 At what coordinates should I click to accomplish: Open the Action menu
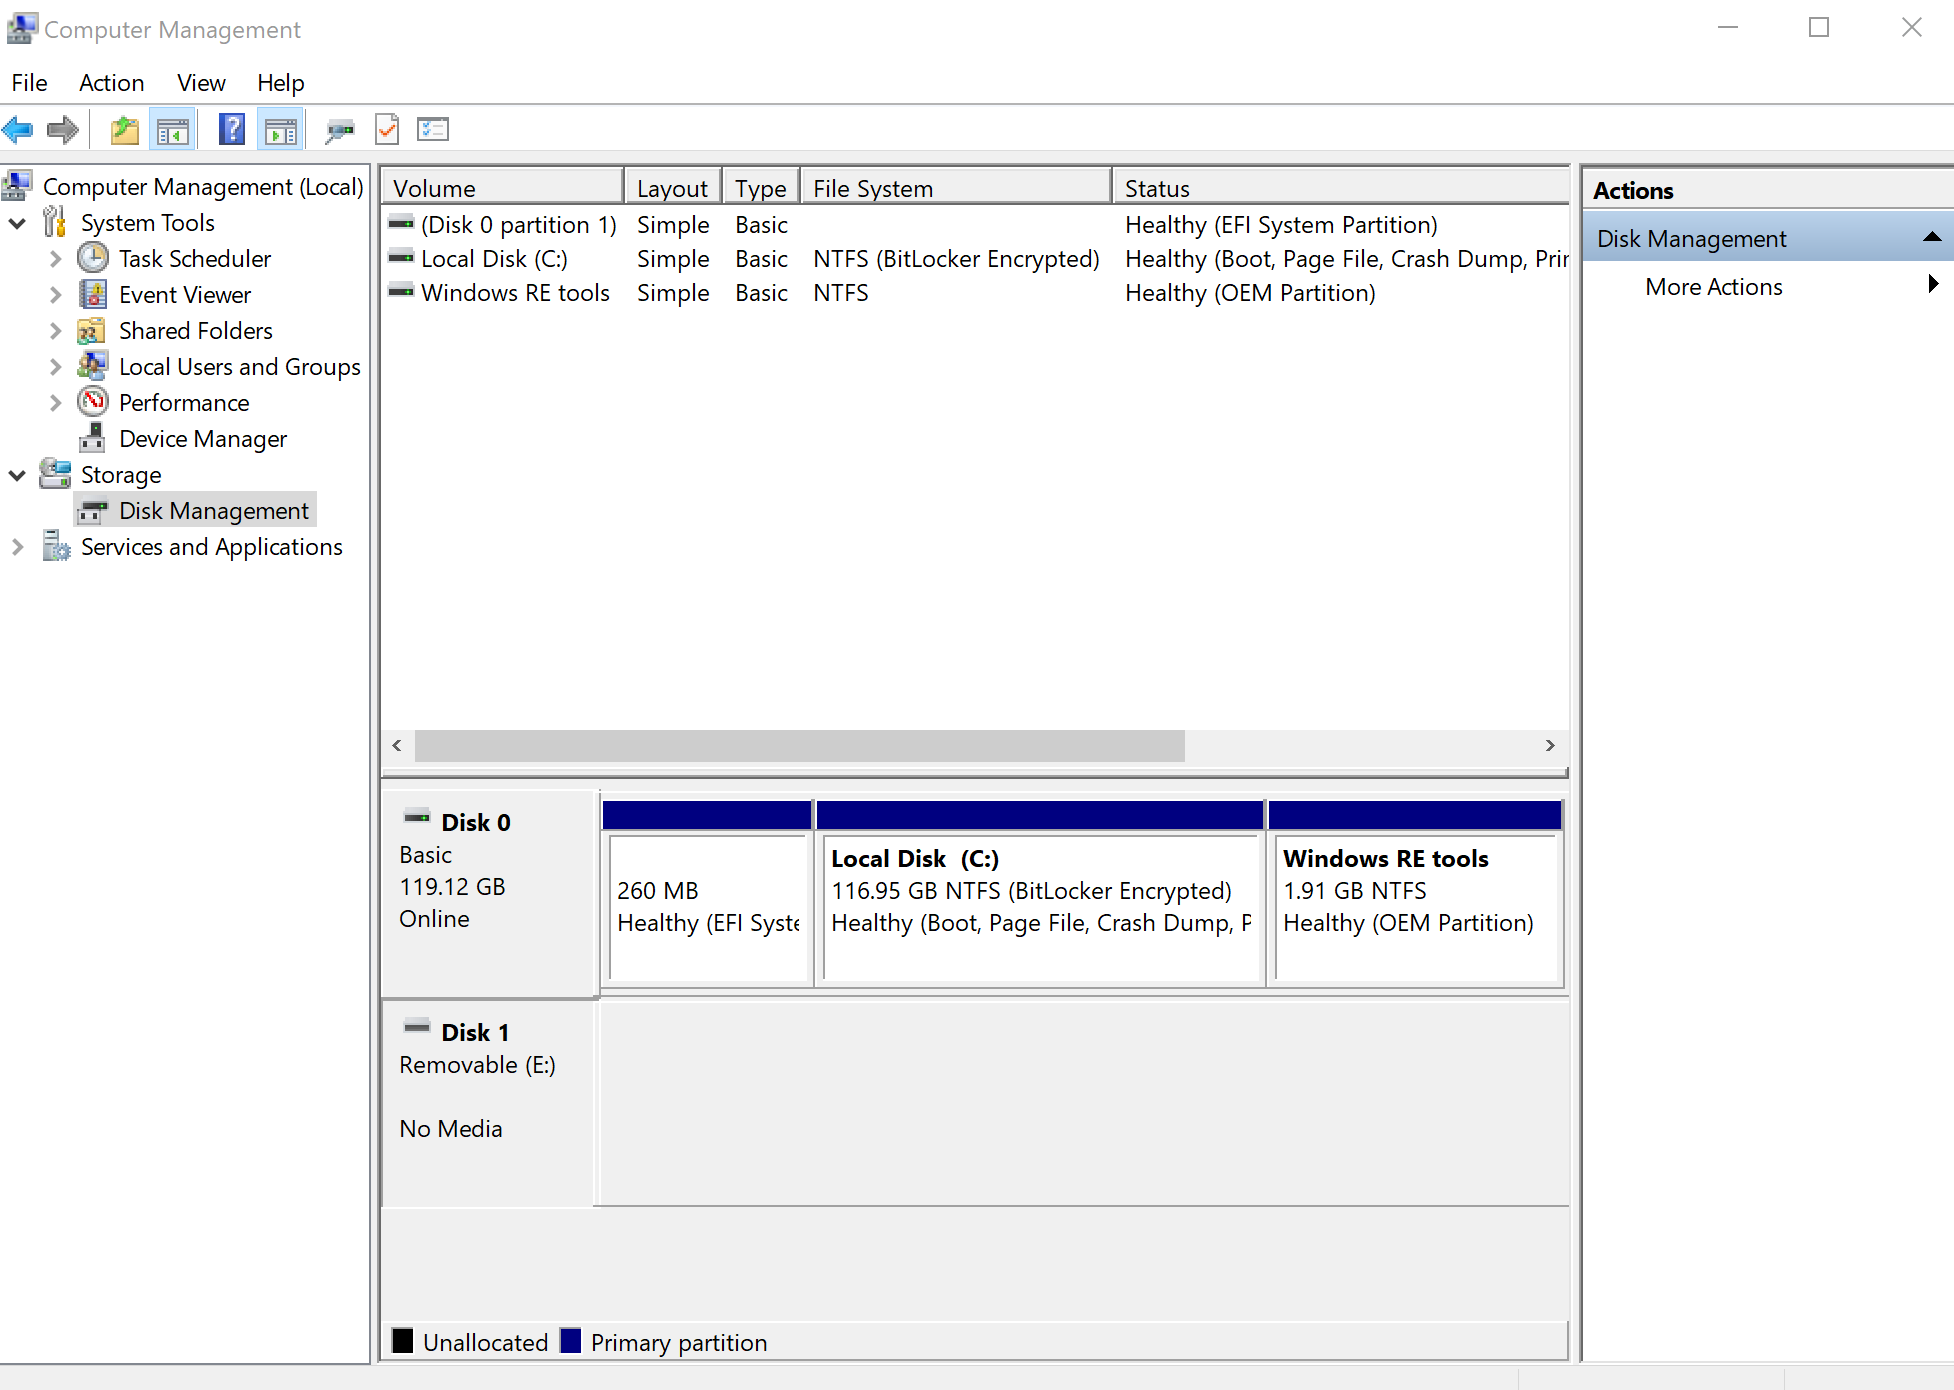108,81
